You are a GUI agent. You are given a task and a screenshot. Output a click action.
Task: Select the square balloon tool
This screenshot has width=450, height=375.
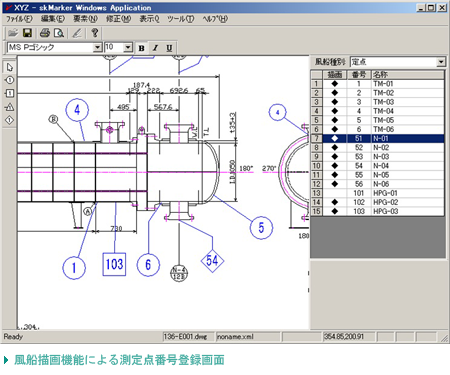(9, 93)
